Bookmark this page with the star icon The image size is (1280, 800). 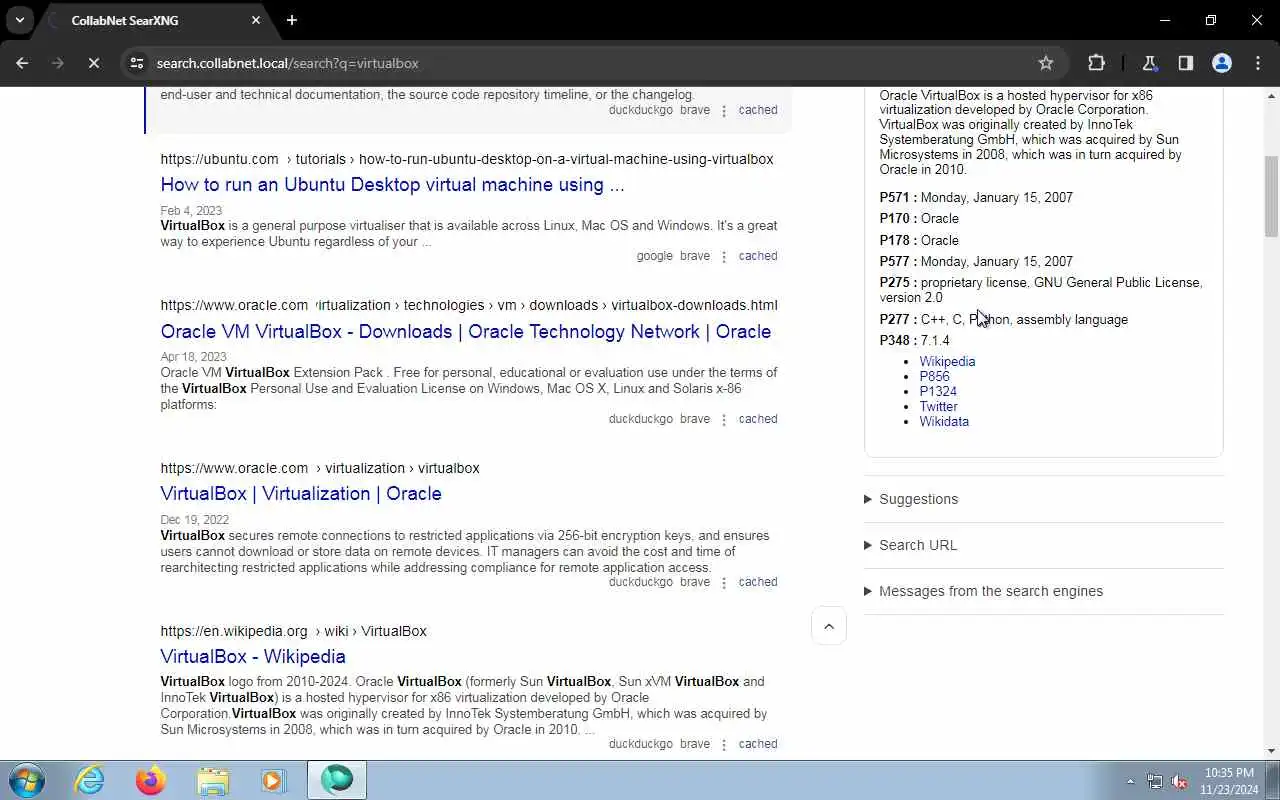1046,63
